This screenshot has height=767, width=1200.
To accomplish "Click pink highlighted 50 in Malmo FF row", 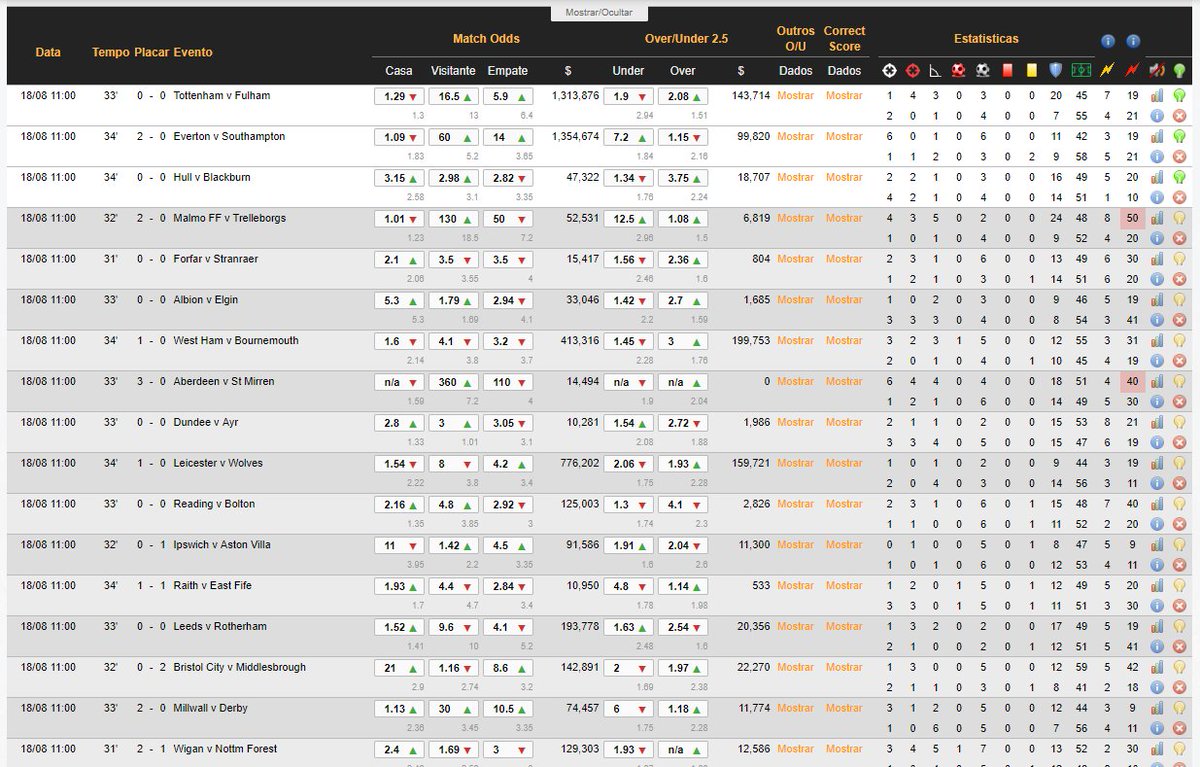I will pos(1133,218).
